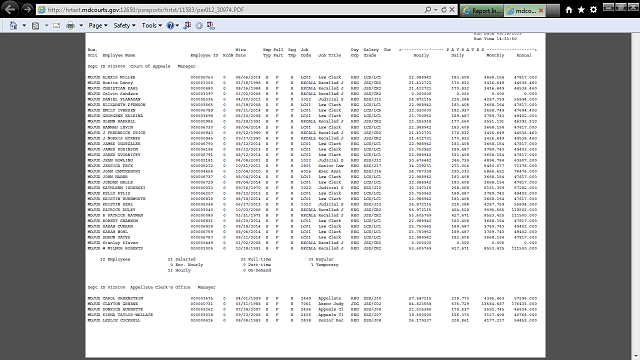Screen dimensions: 640x360
Task: Go forward to the next page
Action: click(27, 9)
